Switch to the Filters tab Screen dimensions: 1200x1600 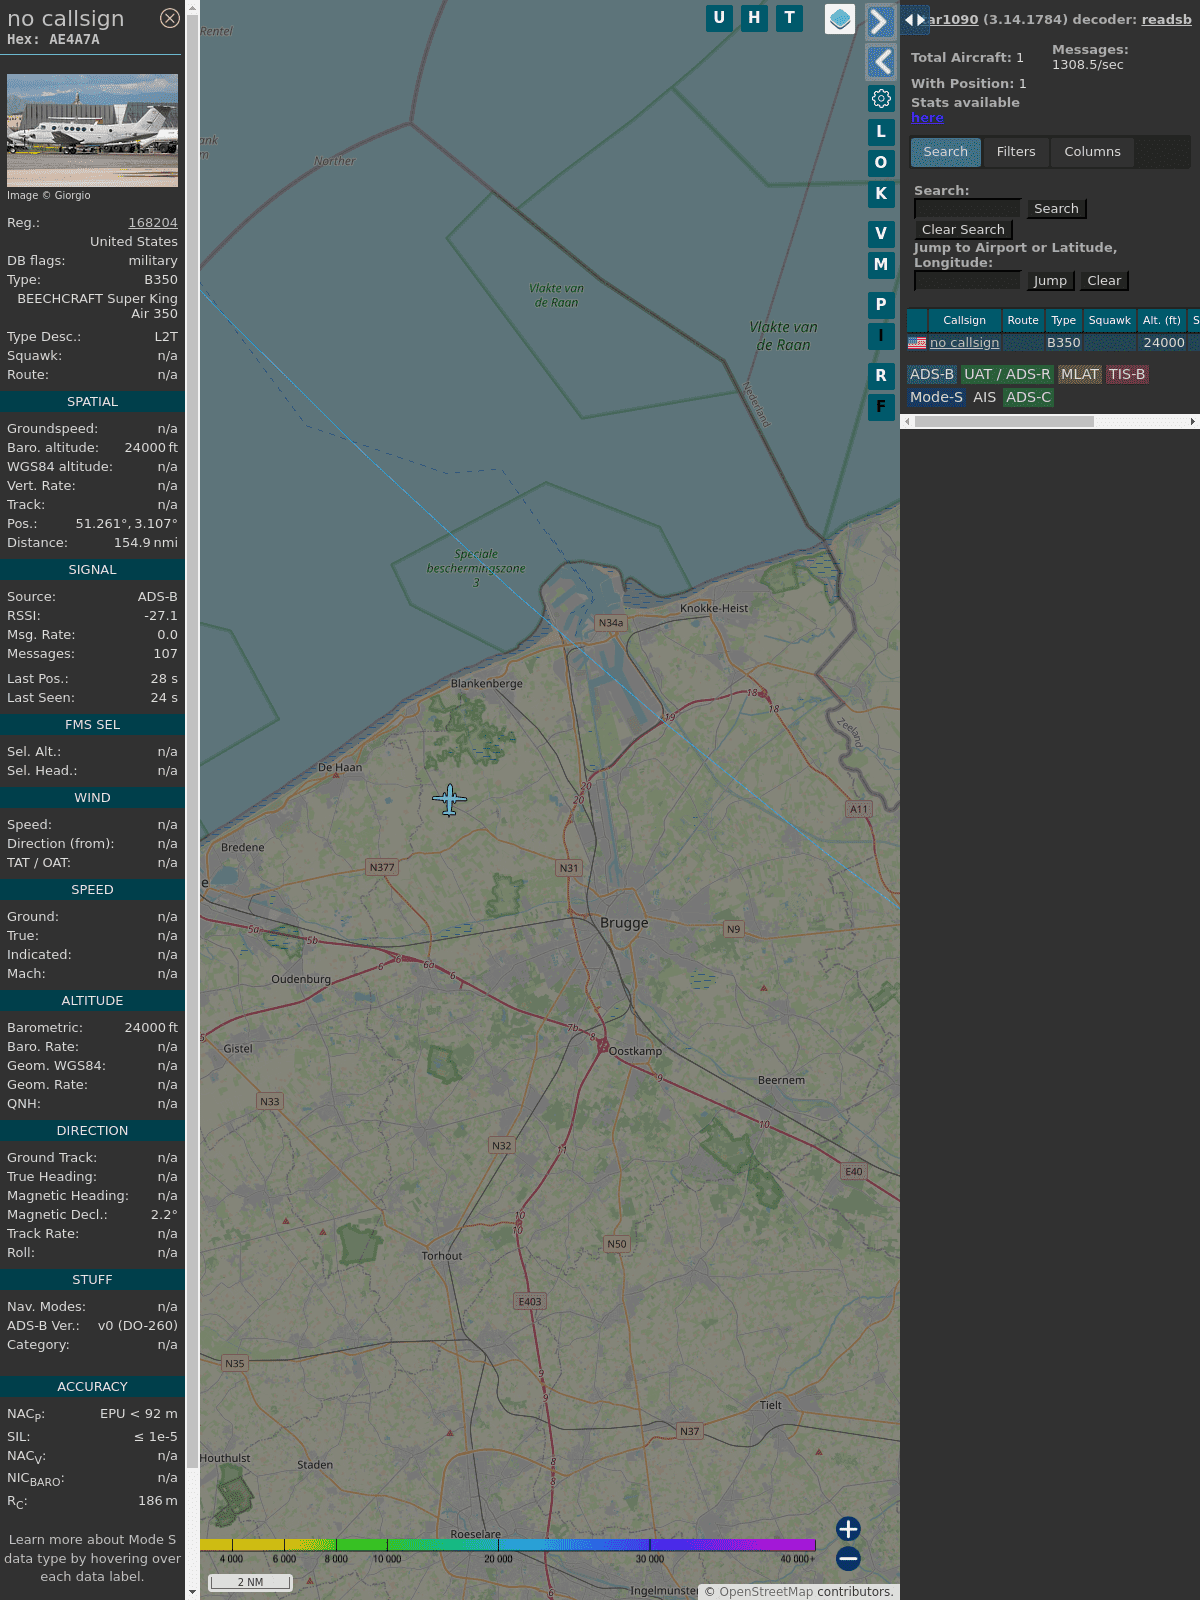pos(1015,152)
